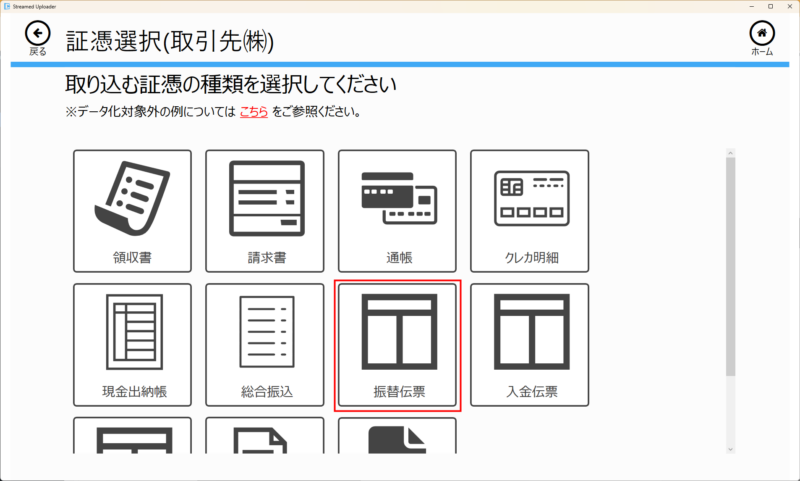
Task: Select the 領収書 receipt tile
Action: [132, 211]
